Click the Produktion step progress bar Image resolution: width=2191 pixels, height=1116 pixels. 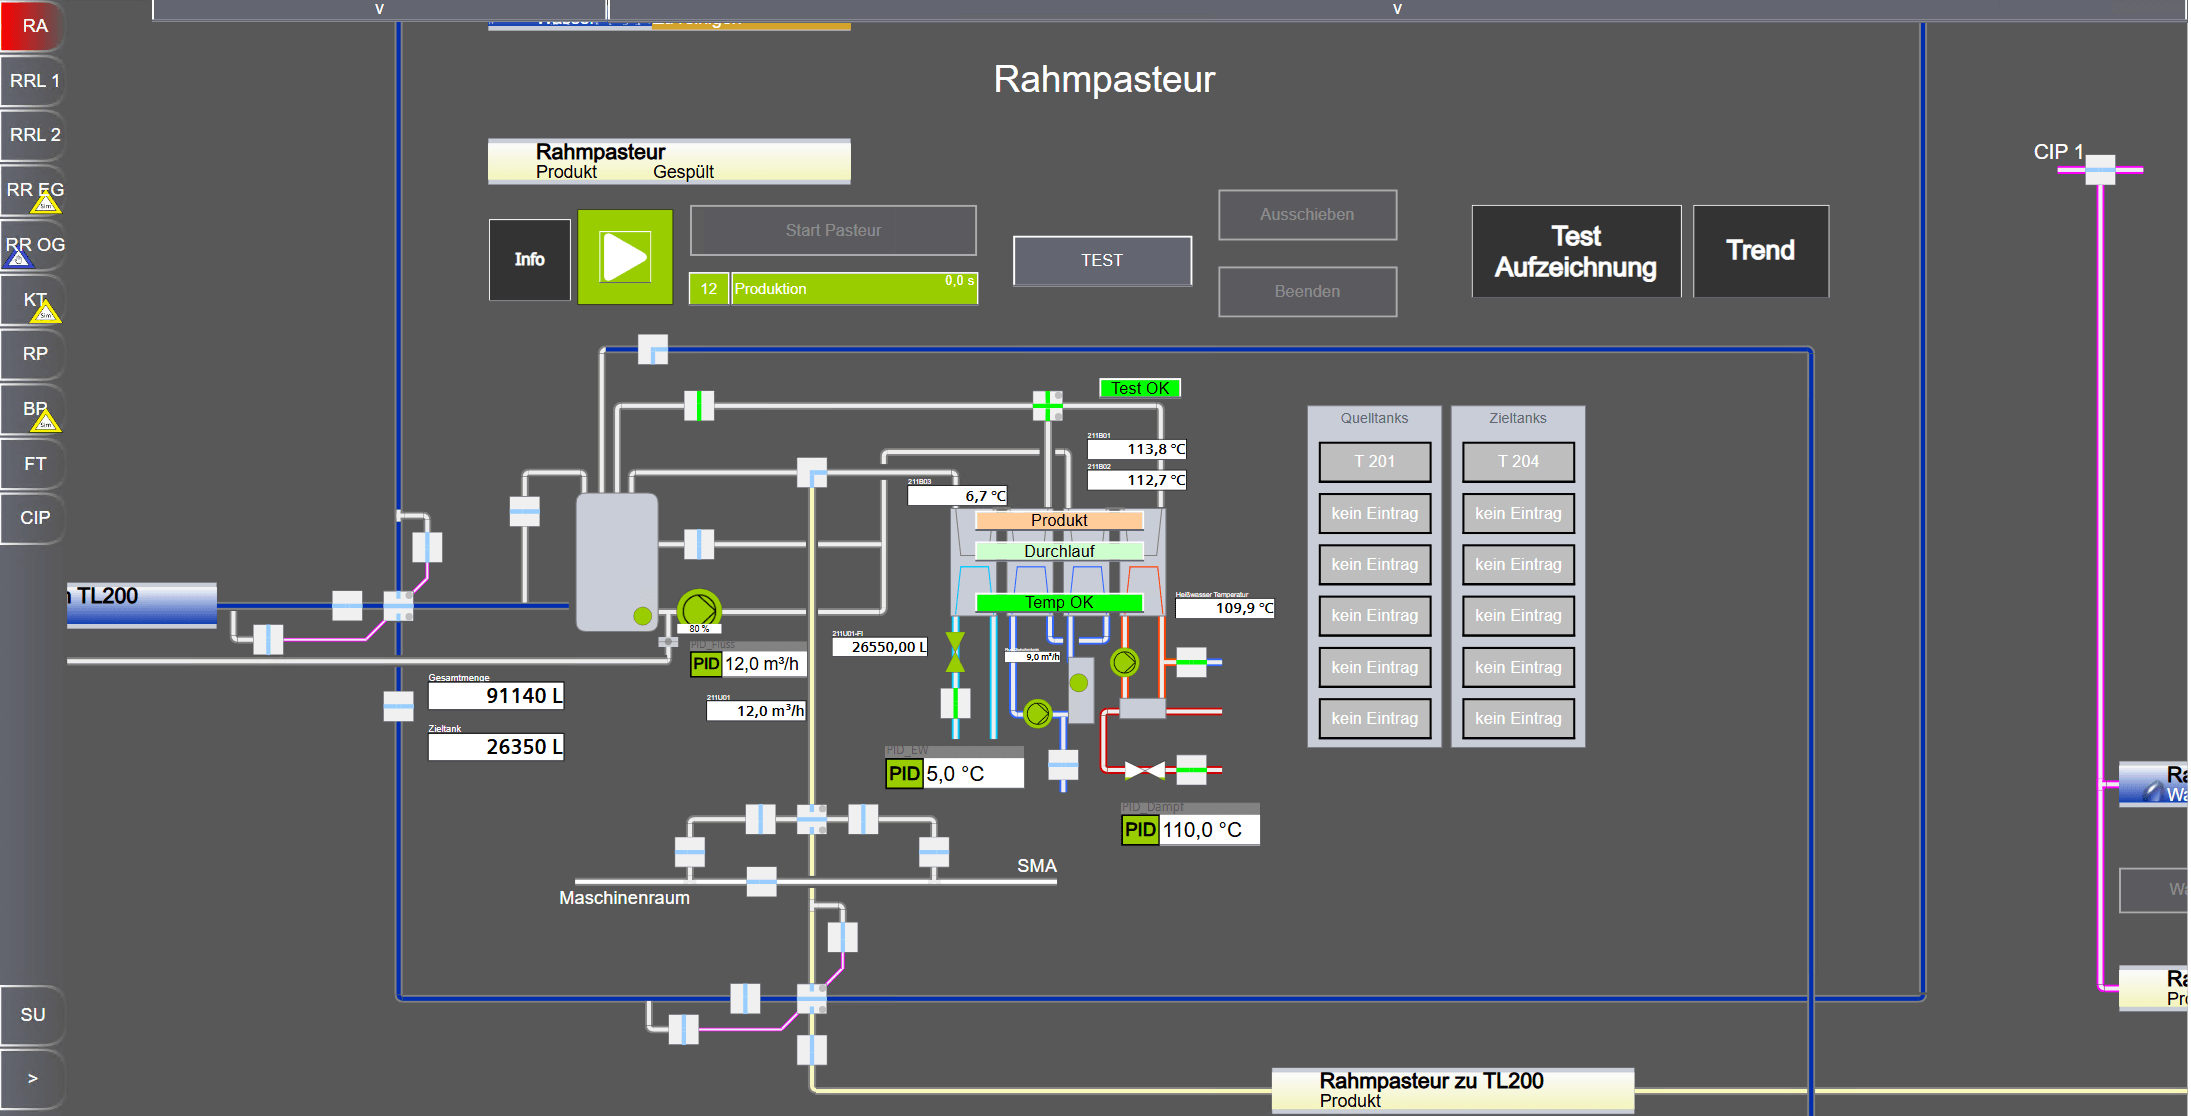click(x=854, y=288)
